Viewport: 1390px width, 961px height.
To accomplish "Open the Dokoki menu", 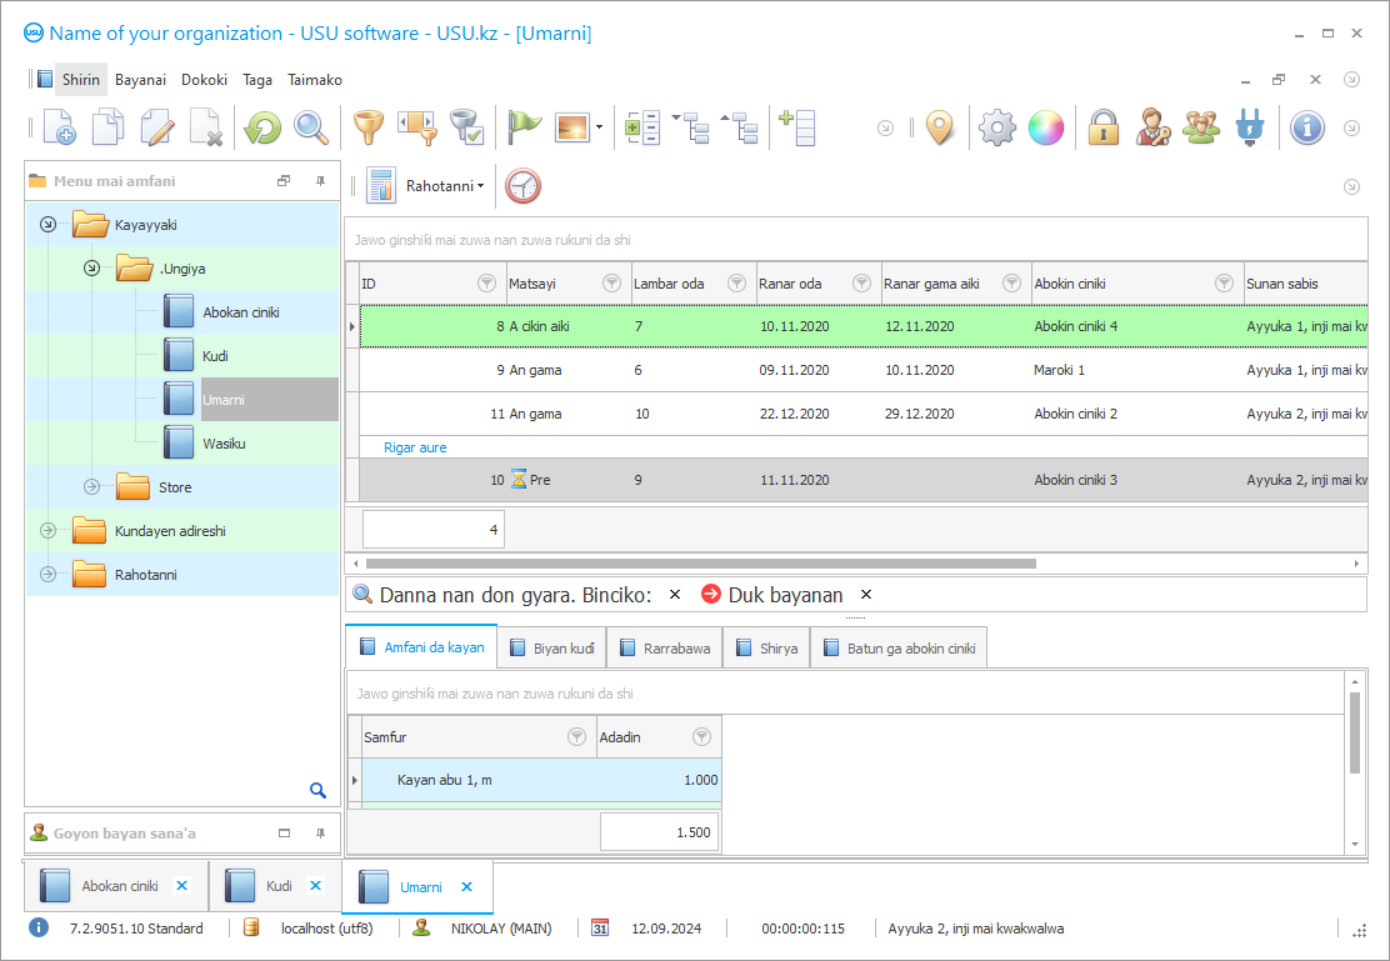I will [204, 80].
